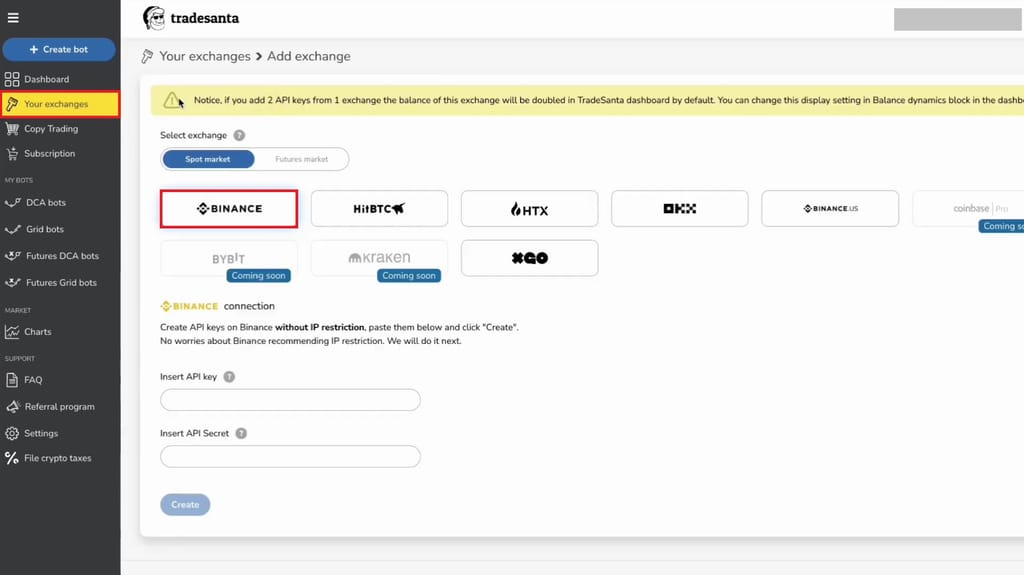Open the Dashboard grid icon
Image resolution: width=1024 pixels, height=575 pixels.
tap(12, 79)
